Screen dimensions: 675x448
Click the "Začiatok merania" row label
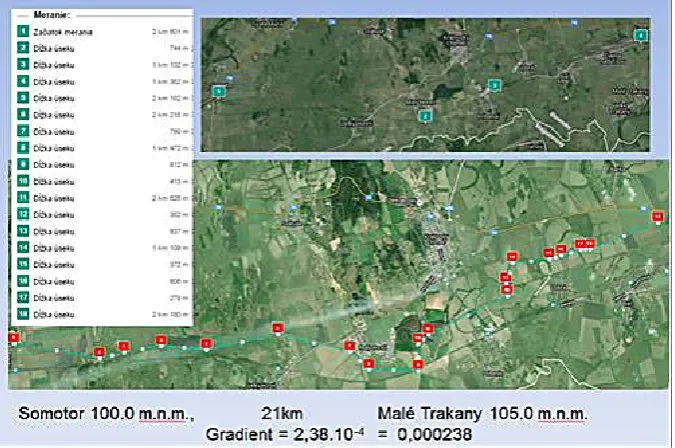click(x=63, y=32)
